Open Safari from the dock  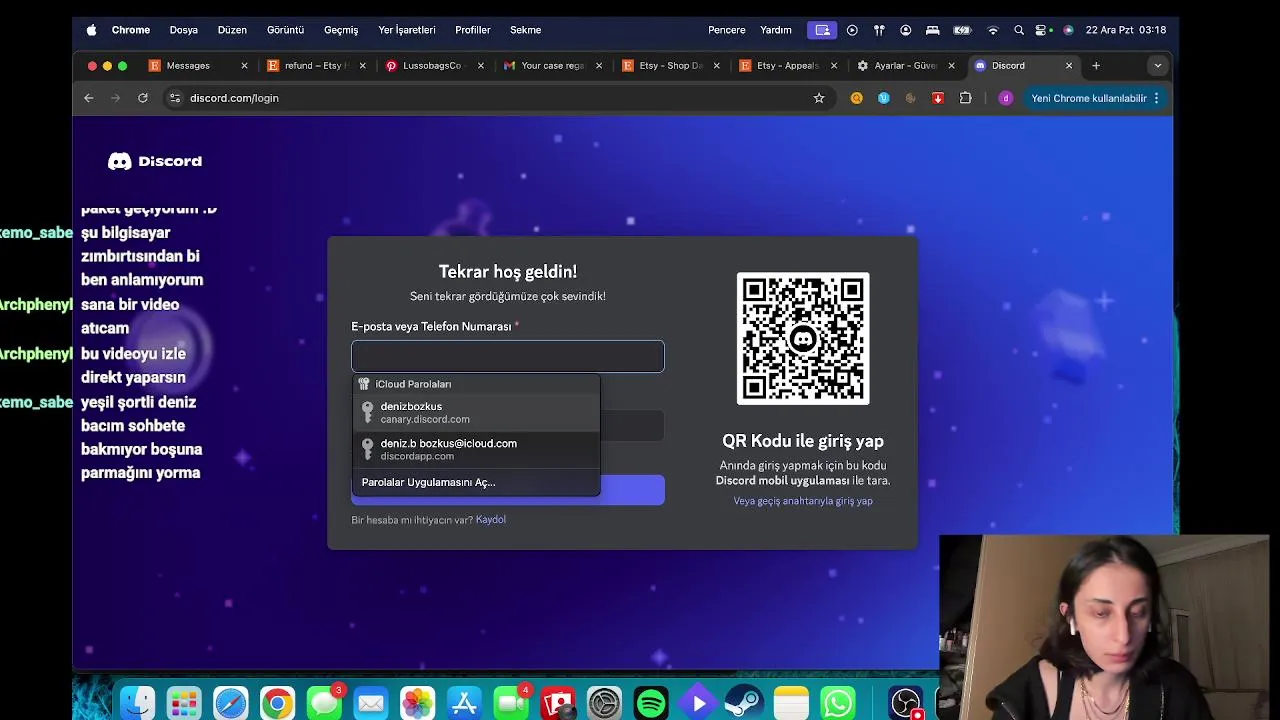click(x=231, y=703)
